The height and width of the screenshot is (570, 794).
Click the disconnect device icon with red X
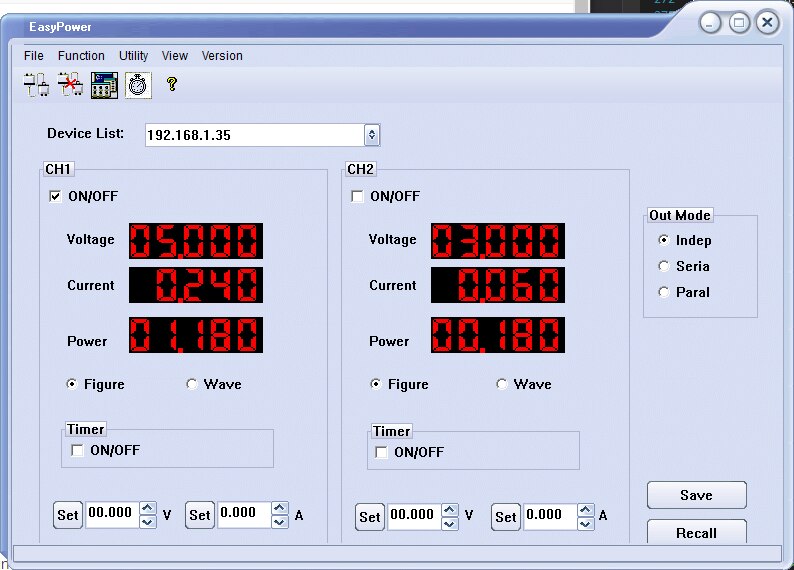click(x=70, y=85)
